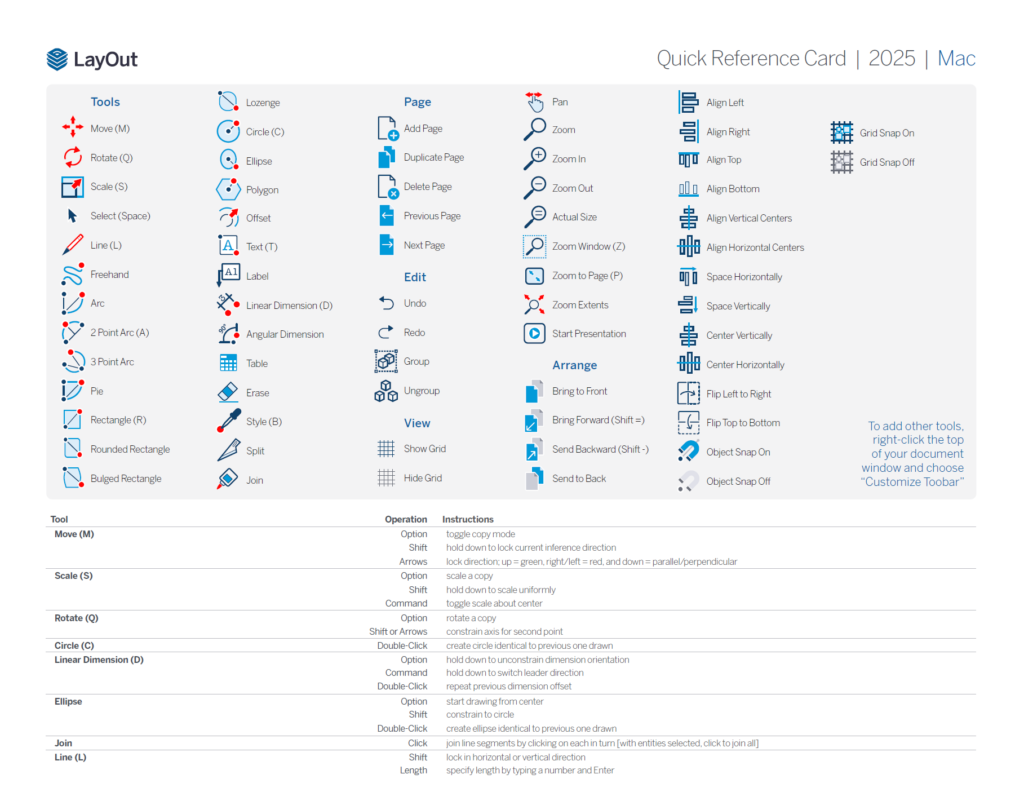Click the Align Top icon
This screenshot has height=792, width=1024.
(x=688, y=159)
